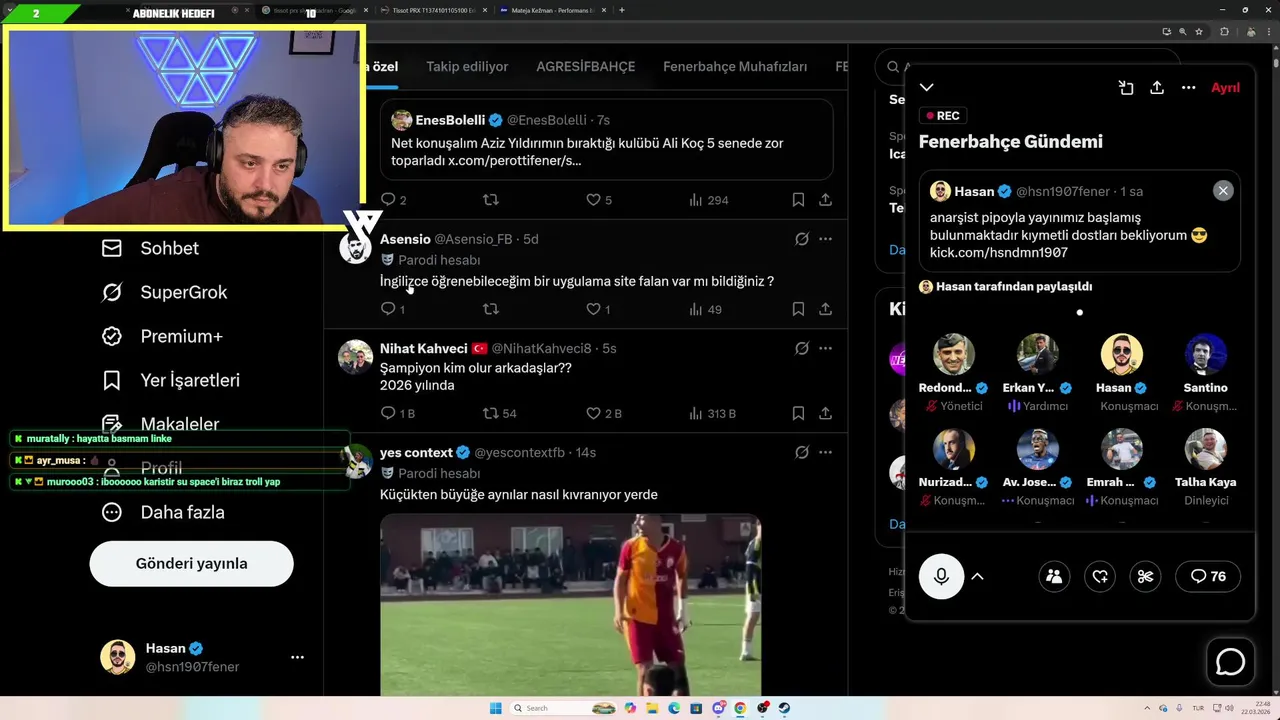Image resolution: width=1280 pixels, height=720 pixels.
Task: Switch to the AGRESİFBAHÇE tab
Action: [x=586, y=67]
